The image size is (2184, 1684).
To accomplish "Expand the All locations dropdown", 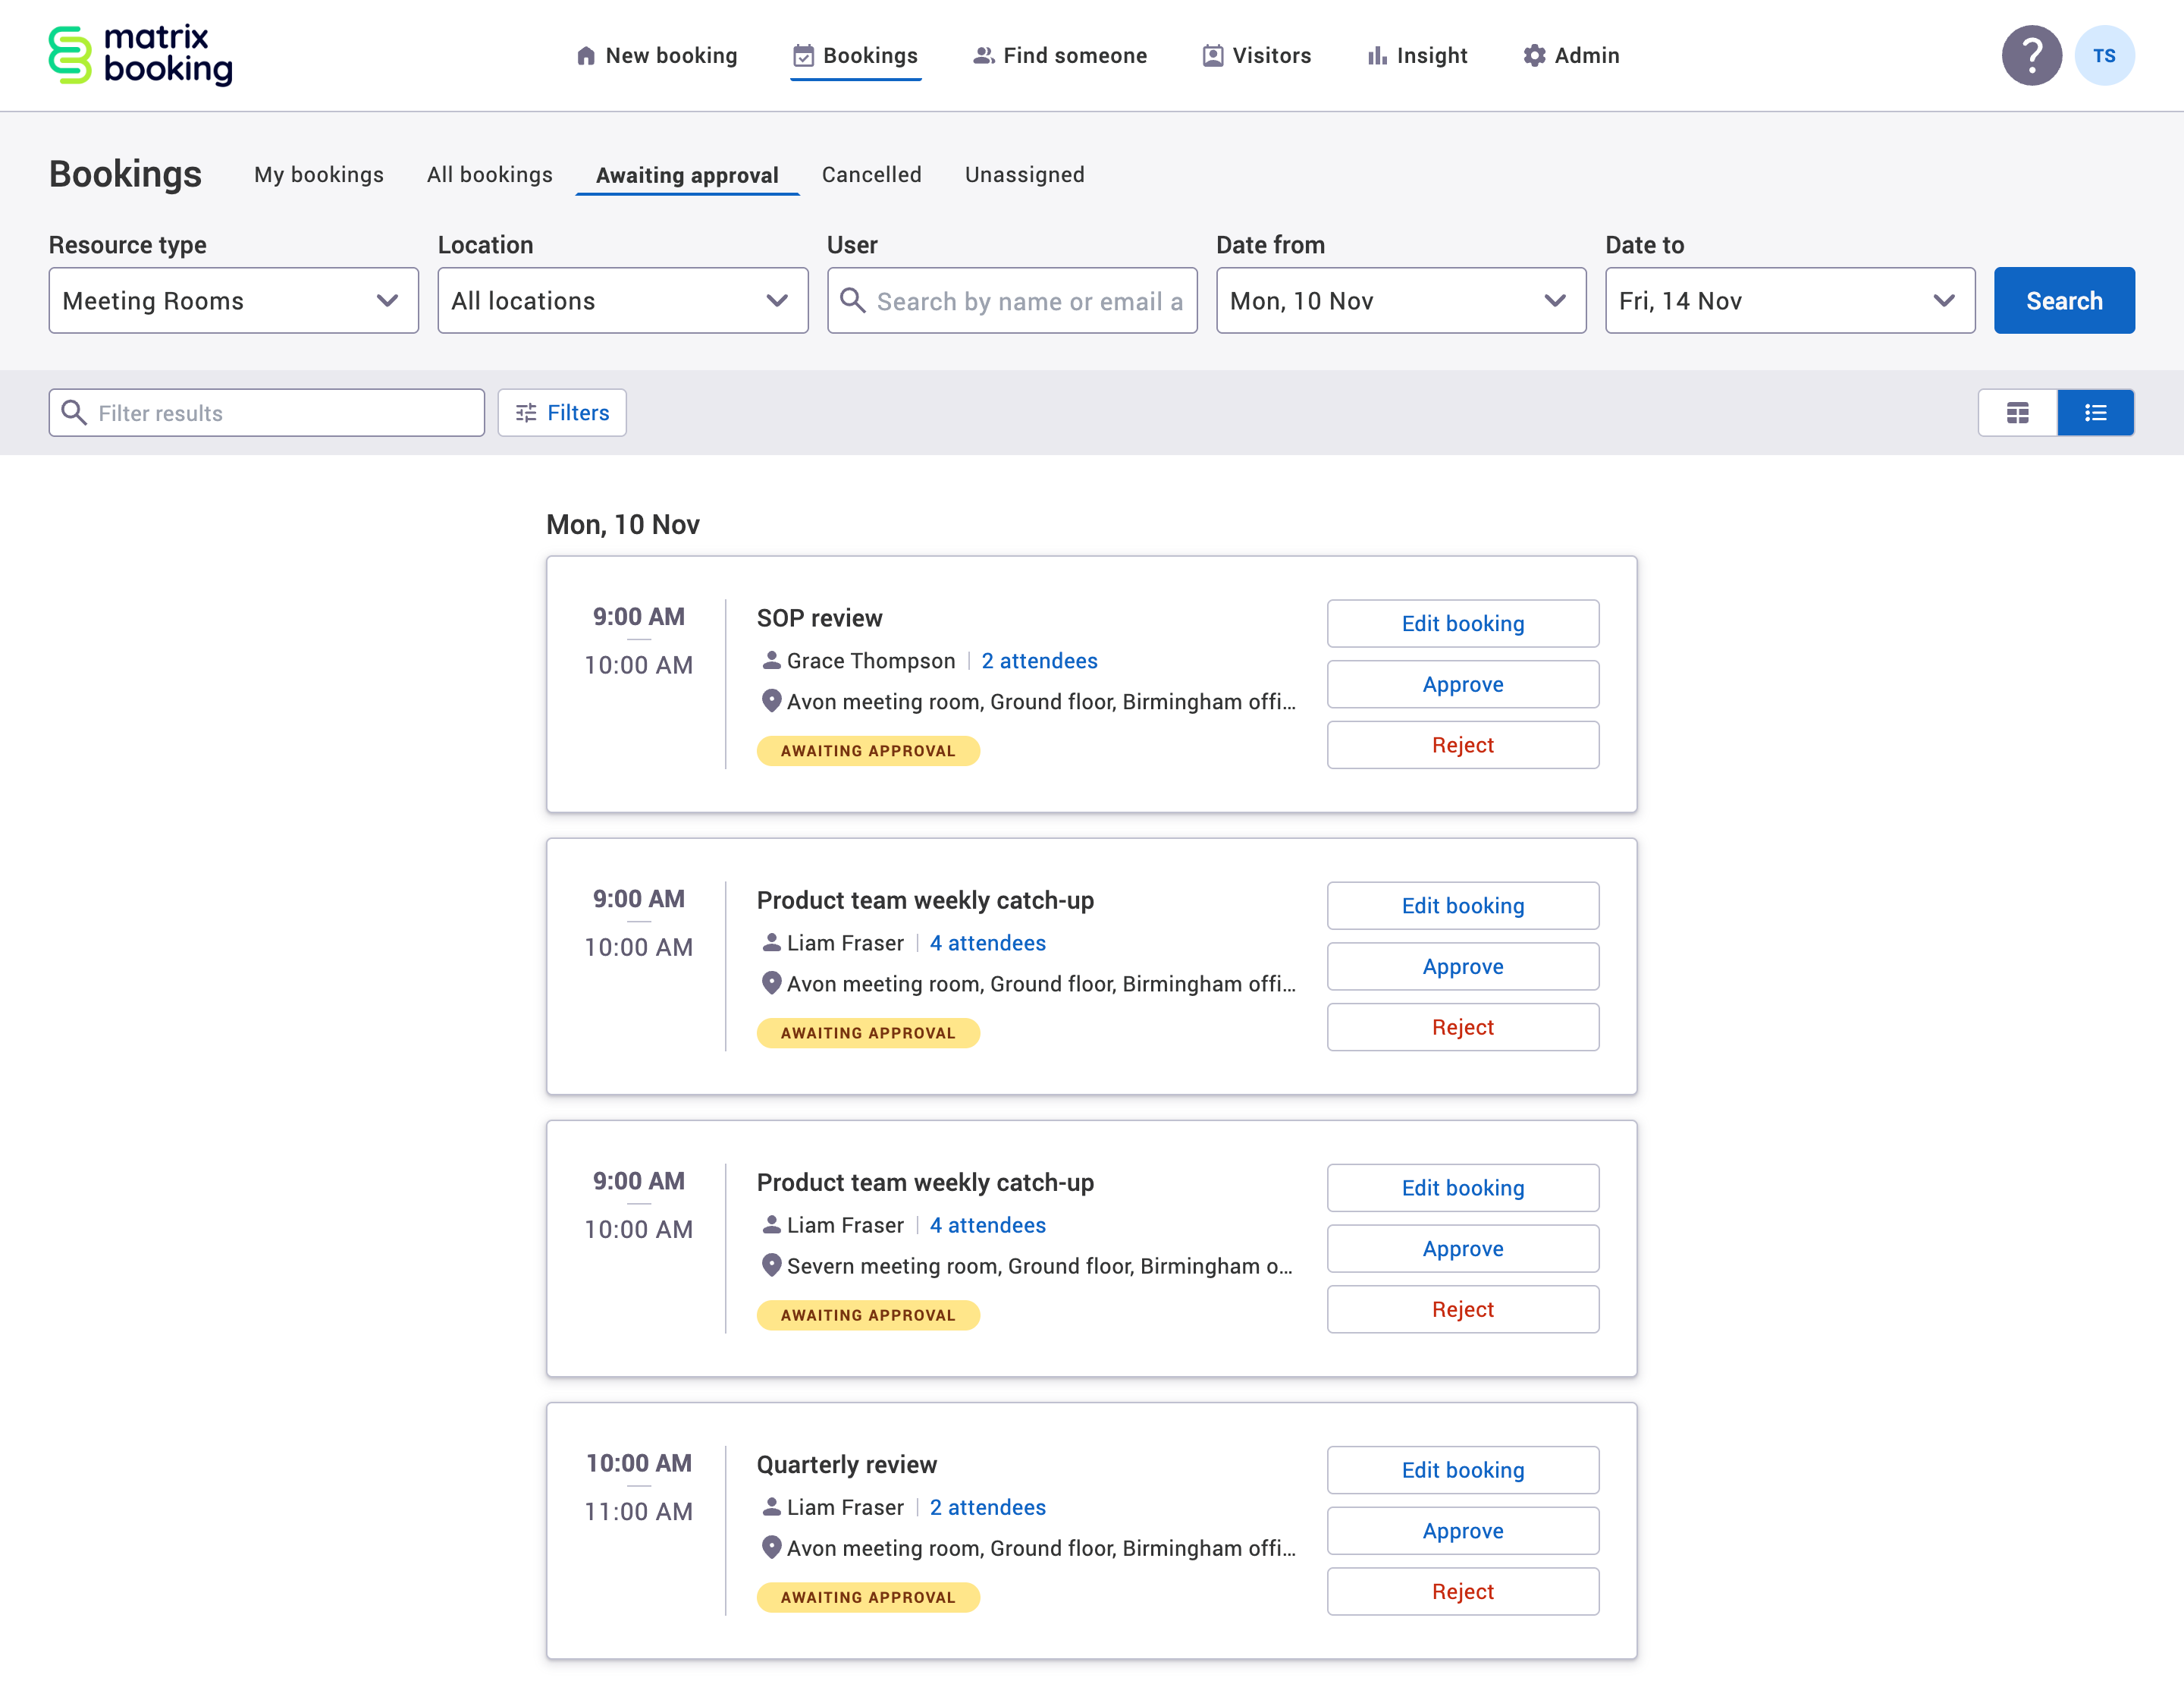I will (x=622, y=300).
